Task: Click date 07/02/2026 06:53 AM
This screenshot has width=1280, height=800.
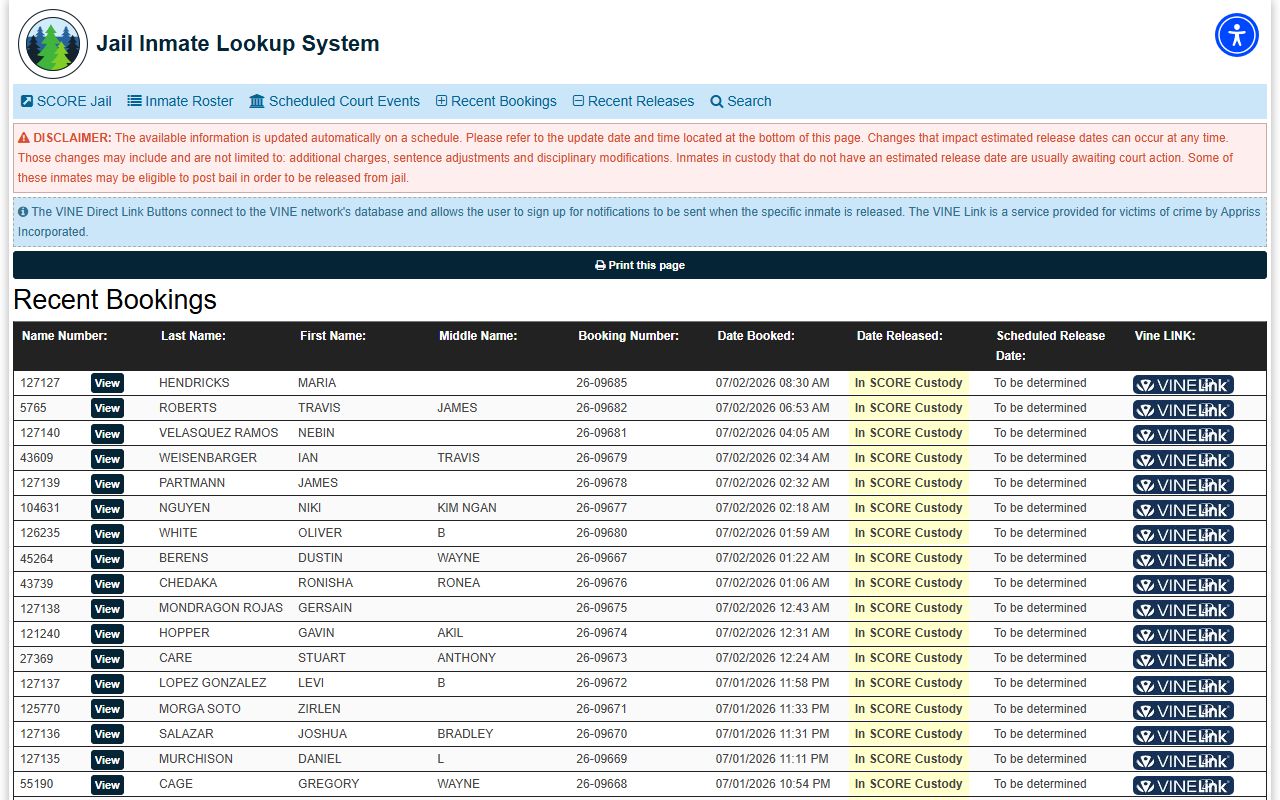Action: tap(772, 408)
